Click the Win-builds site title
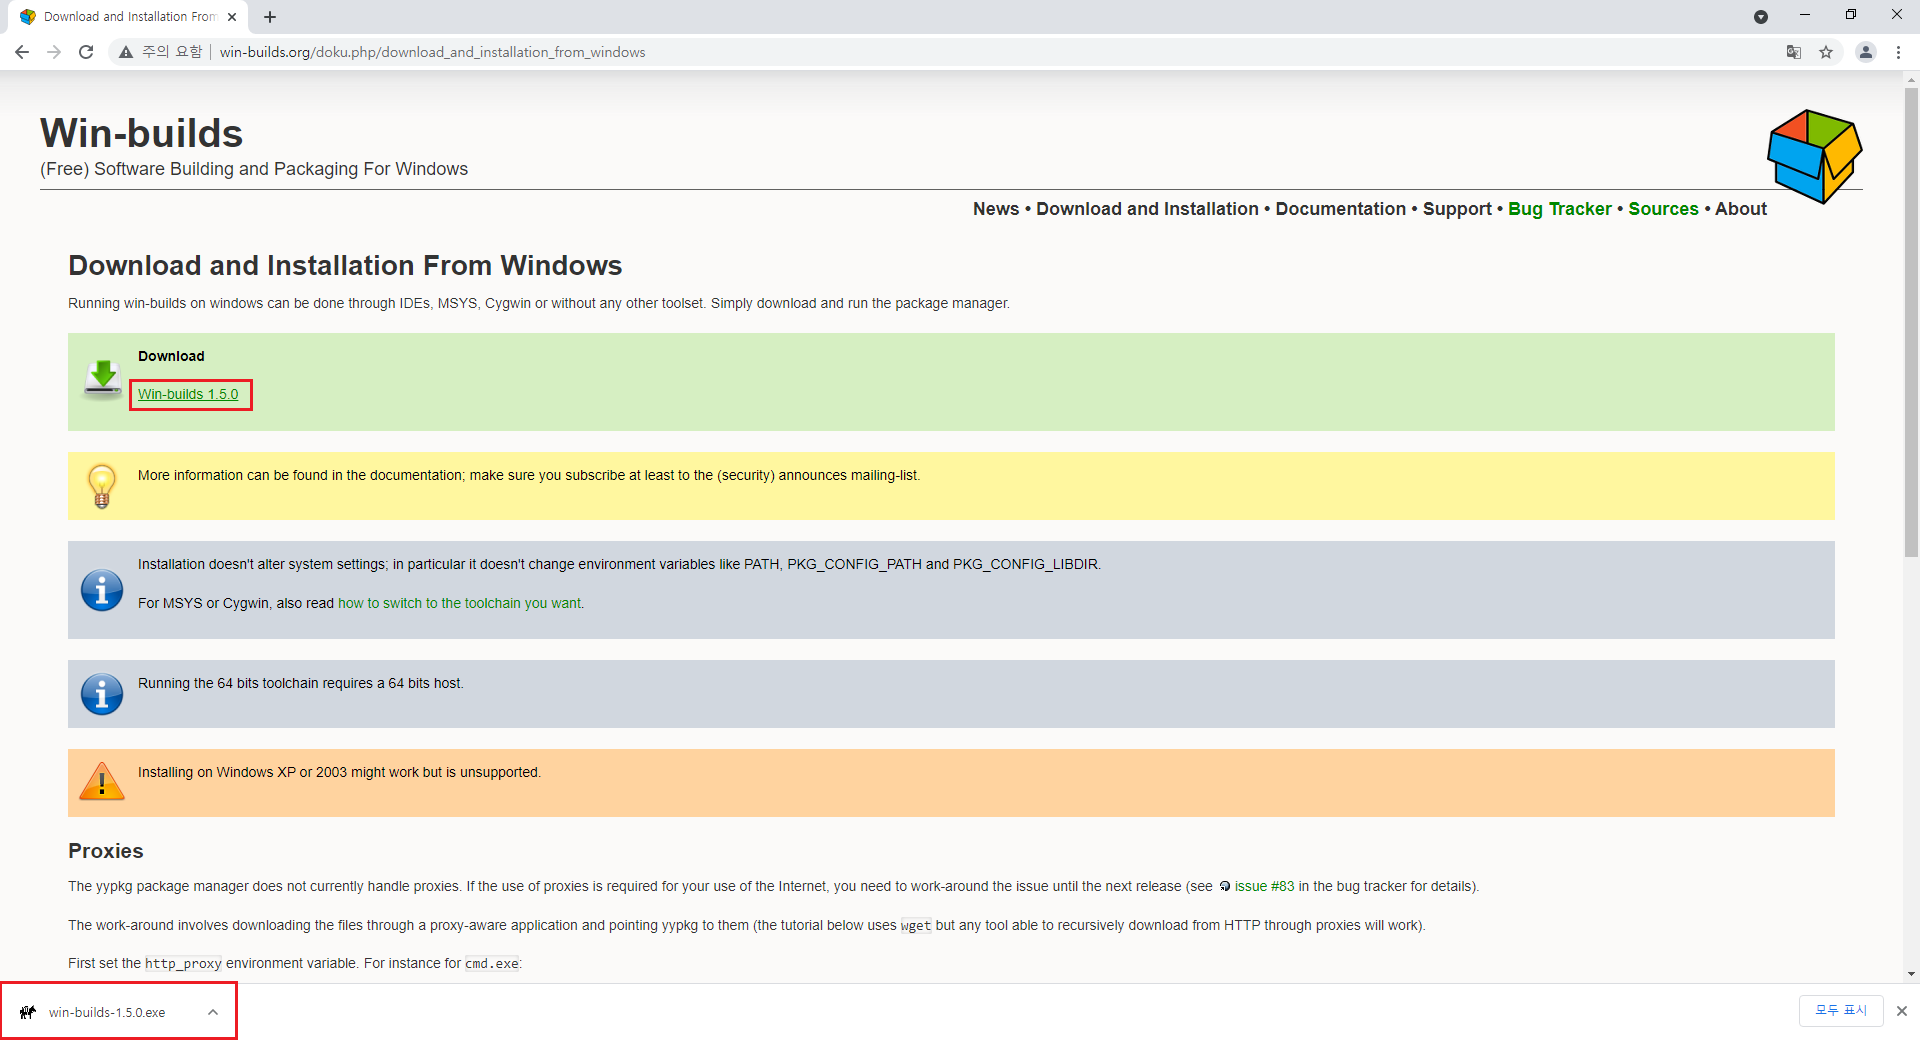The image size is (1920, 1040). click(x=141, y=133)
